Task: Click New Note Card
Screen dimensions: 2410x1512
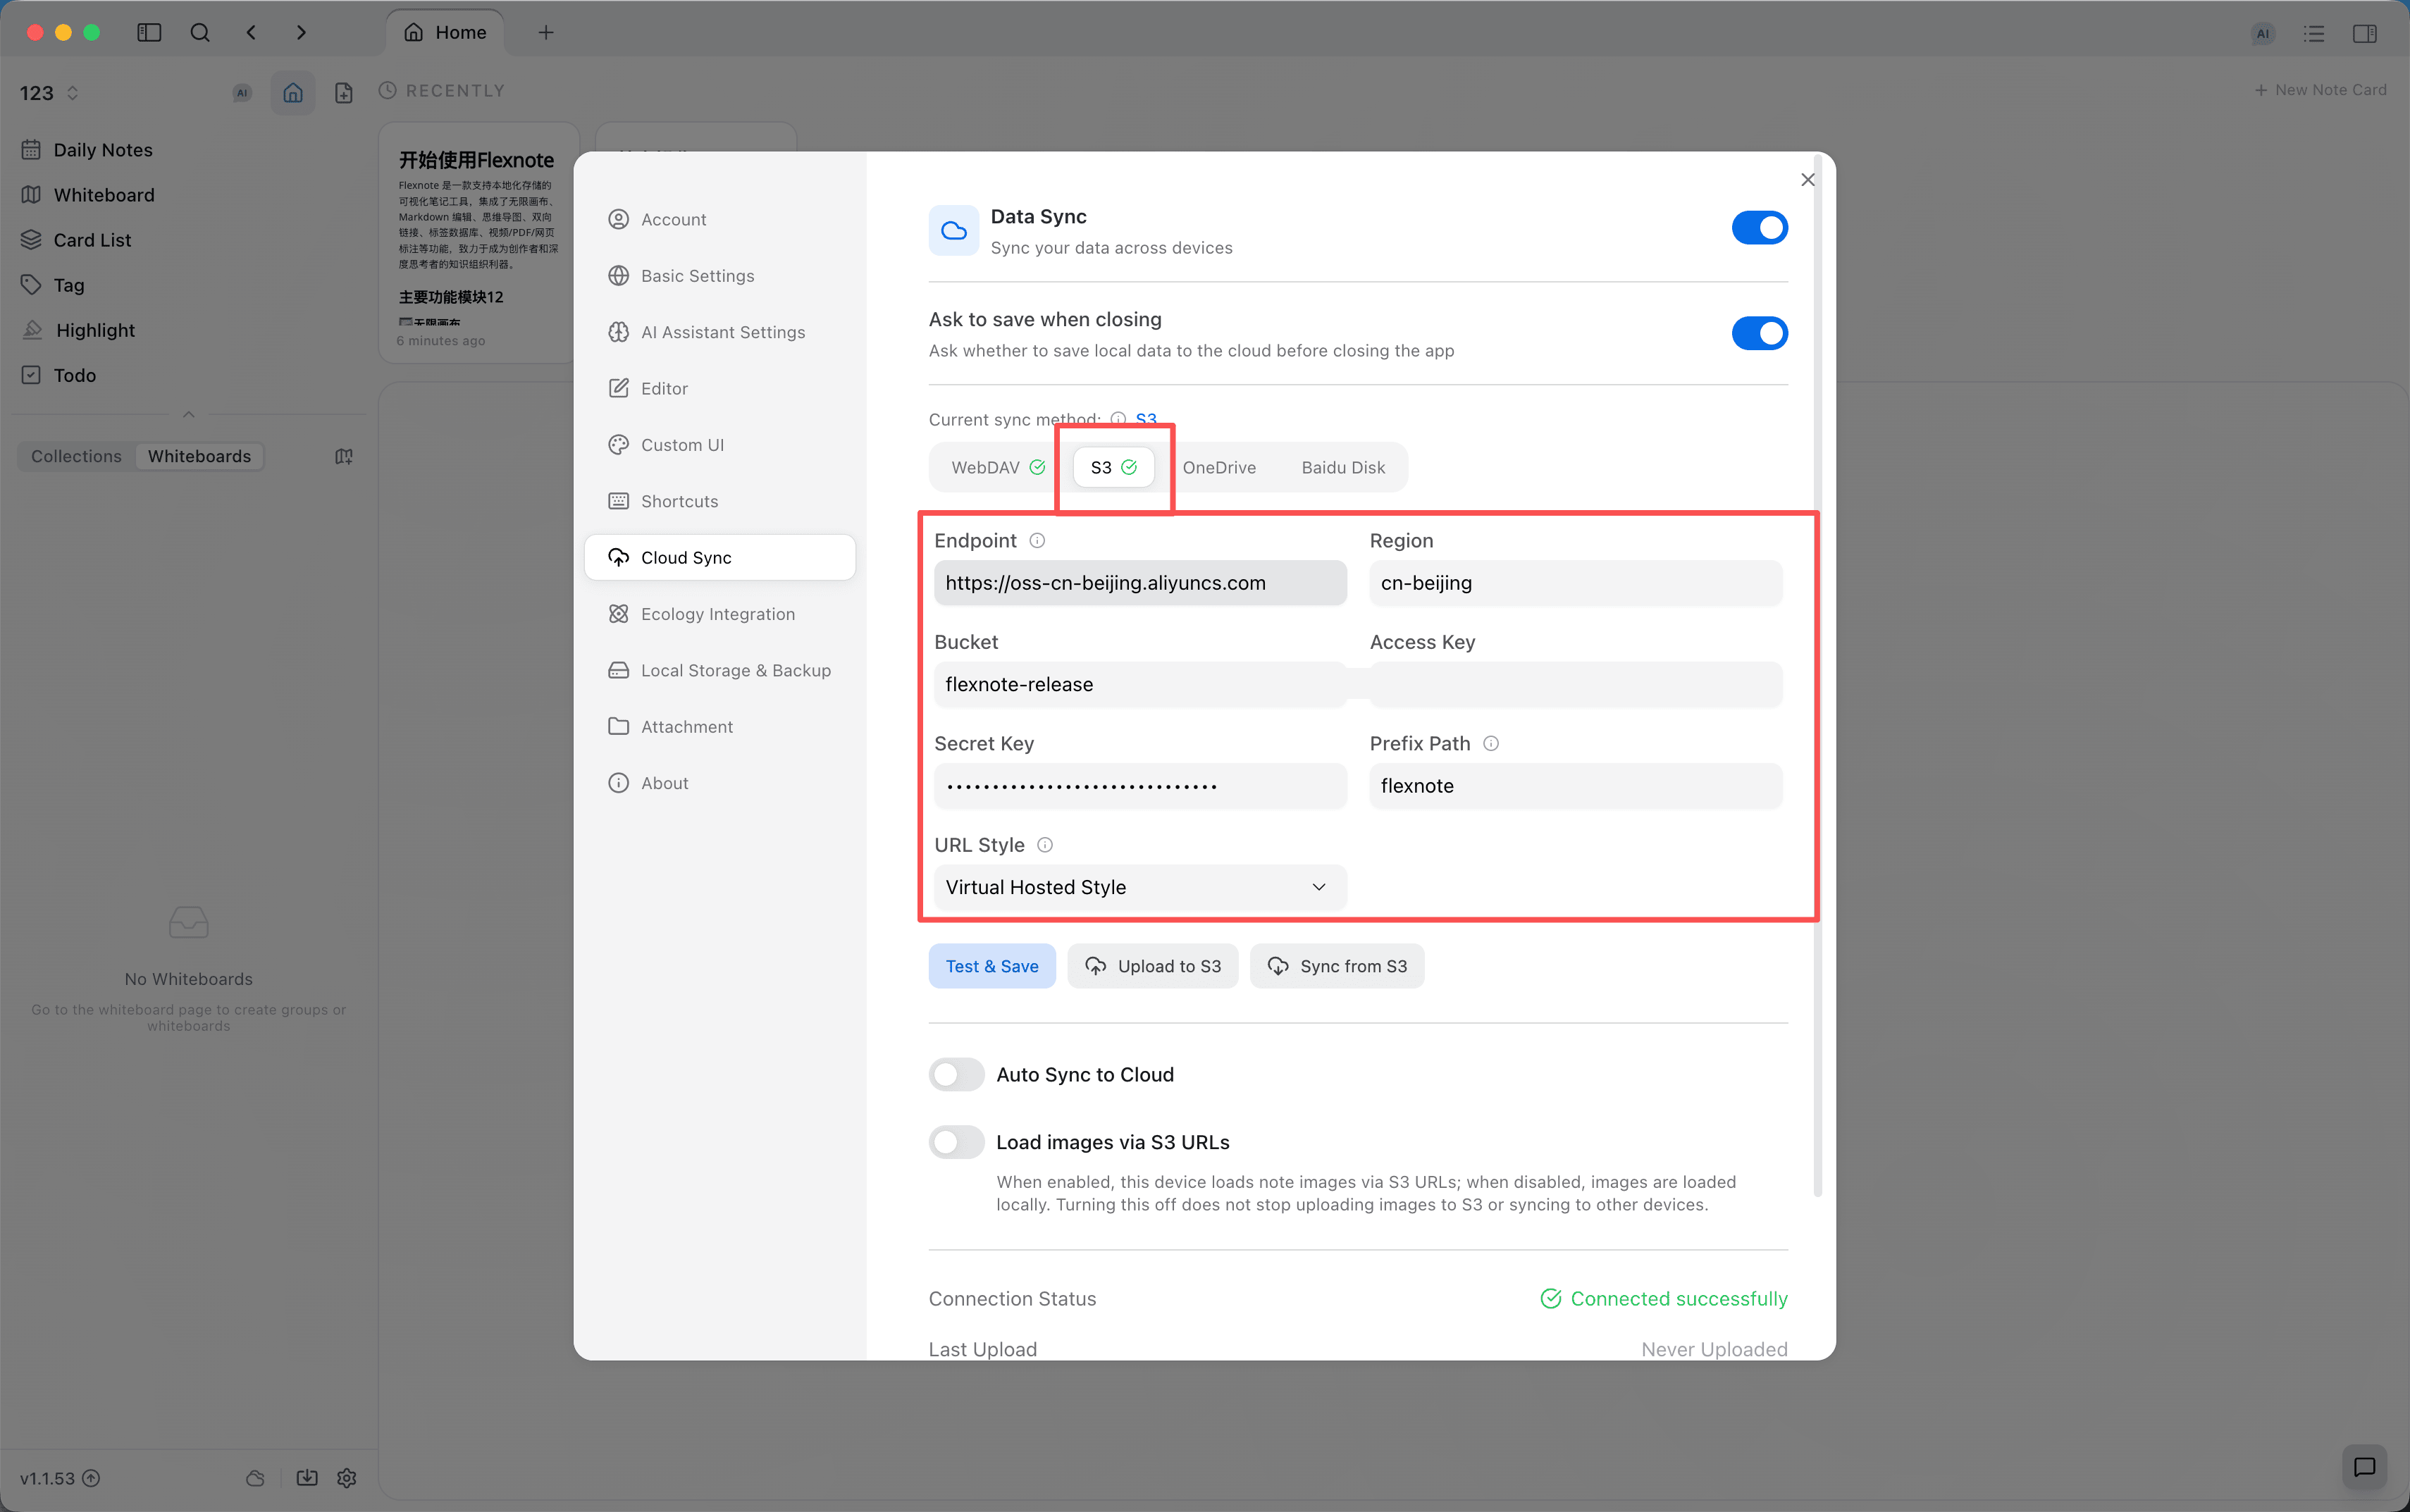Action: point(2320,90)
